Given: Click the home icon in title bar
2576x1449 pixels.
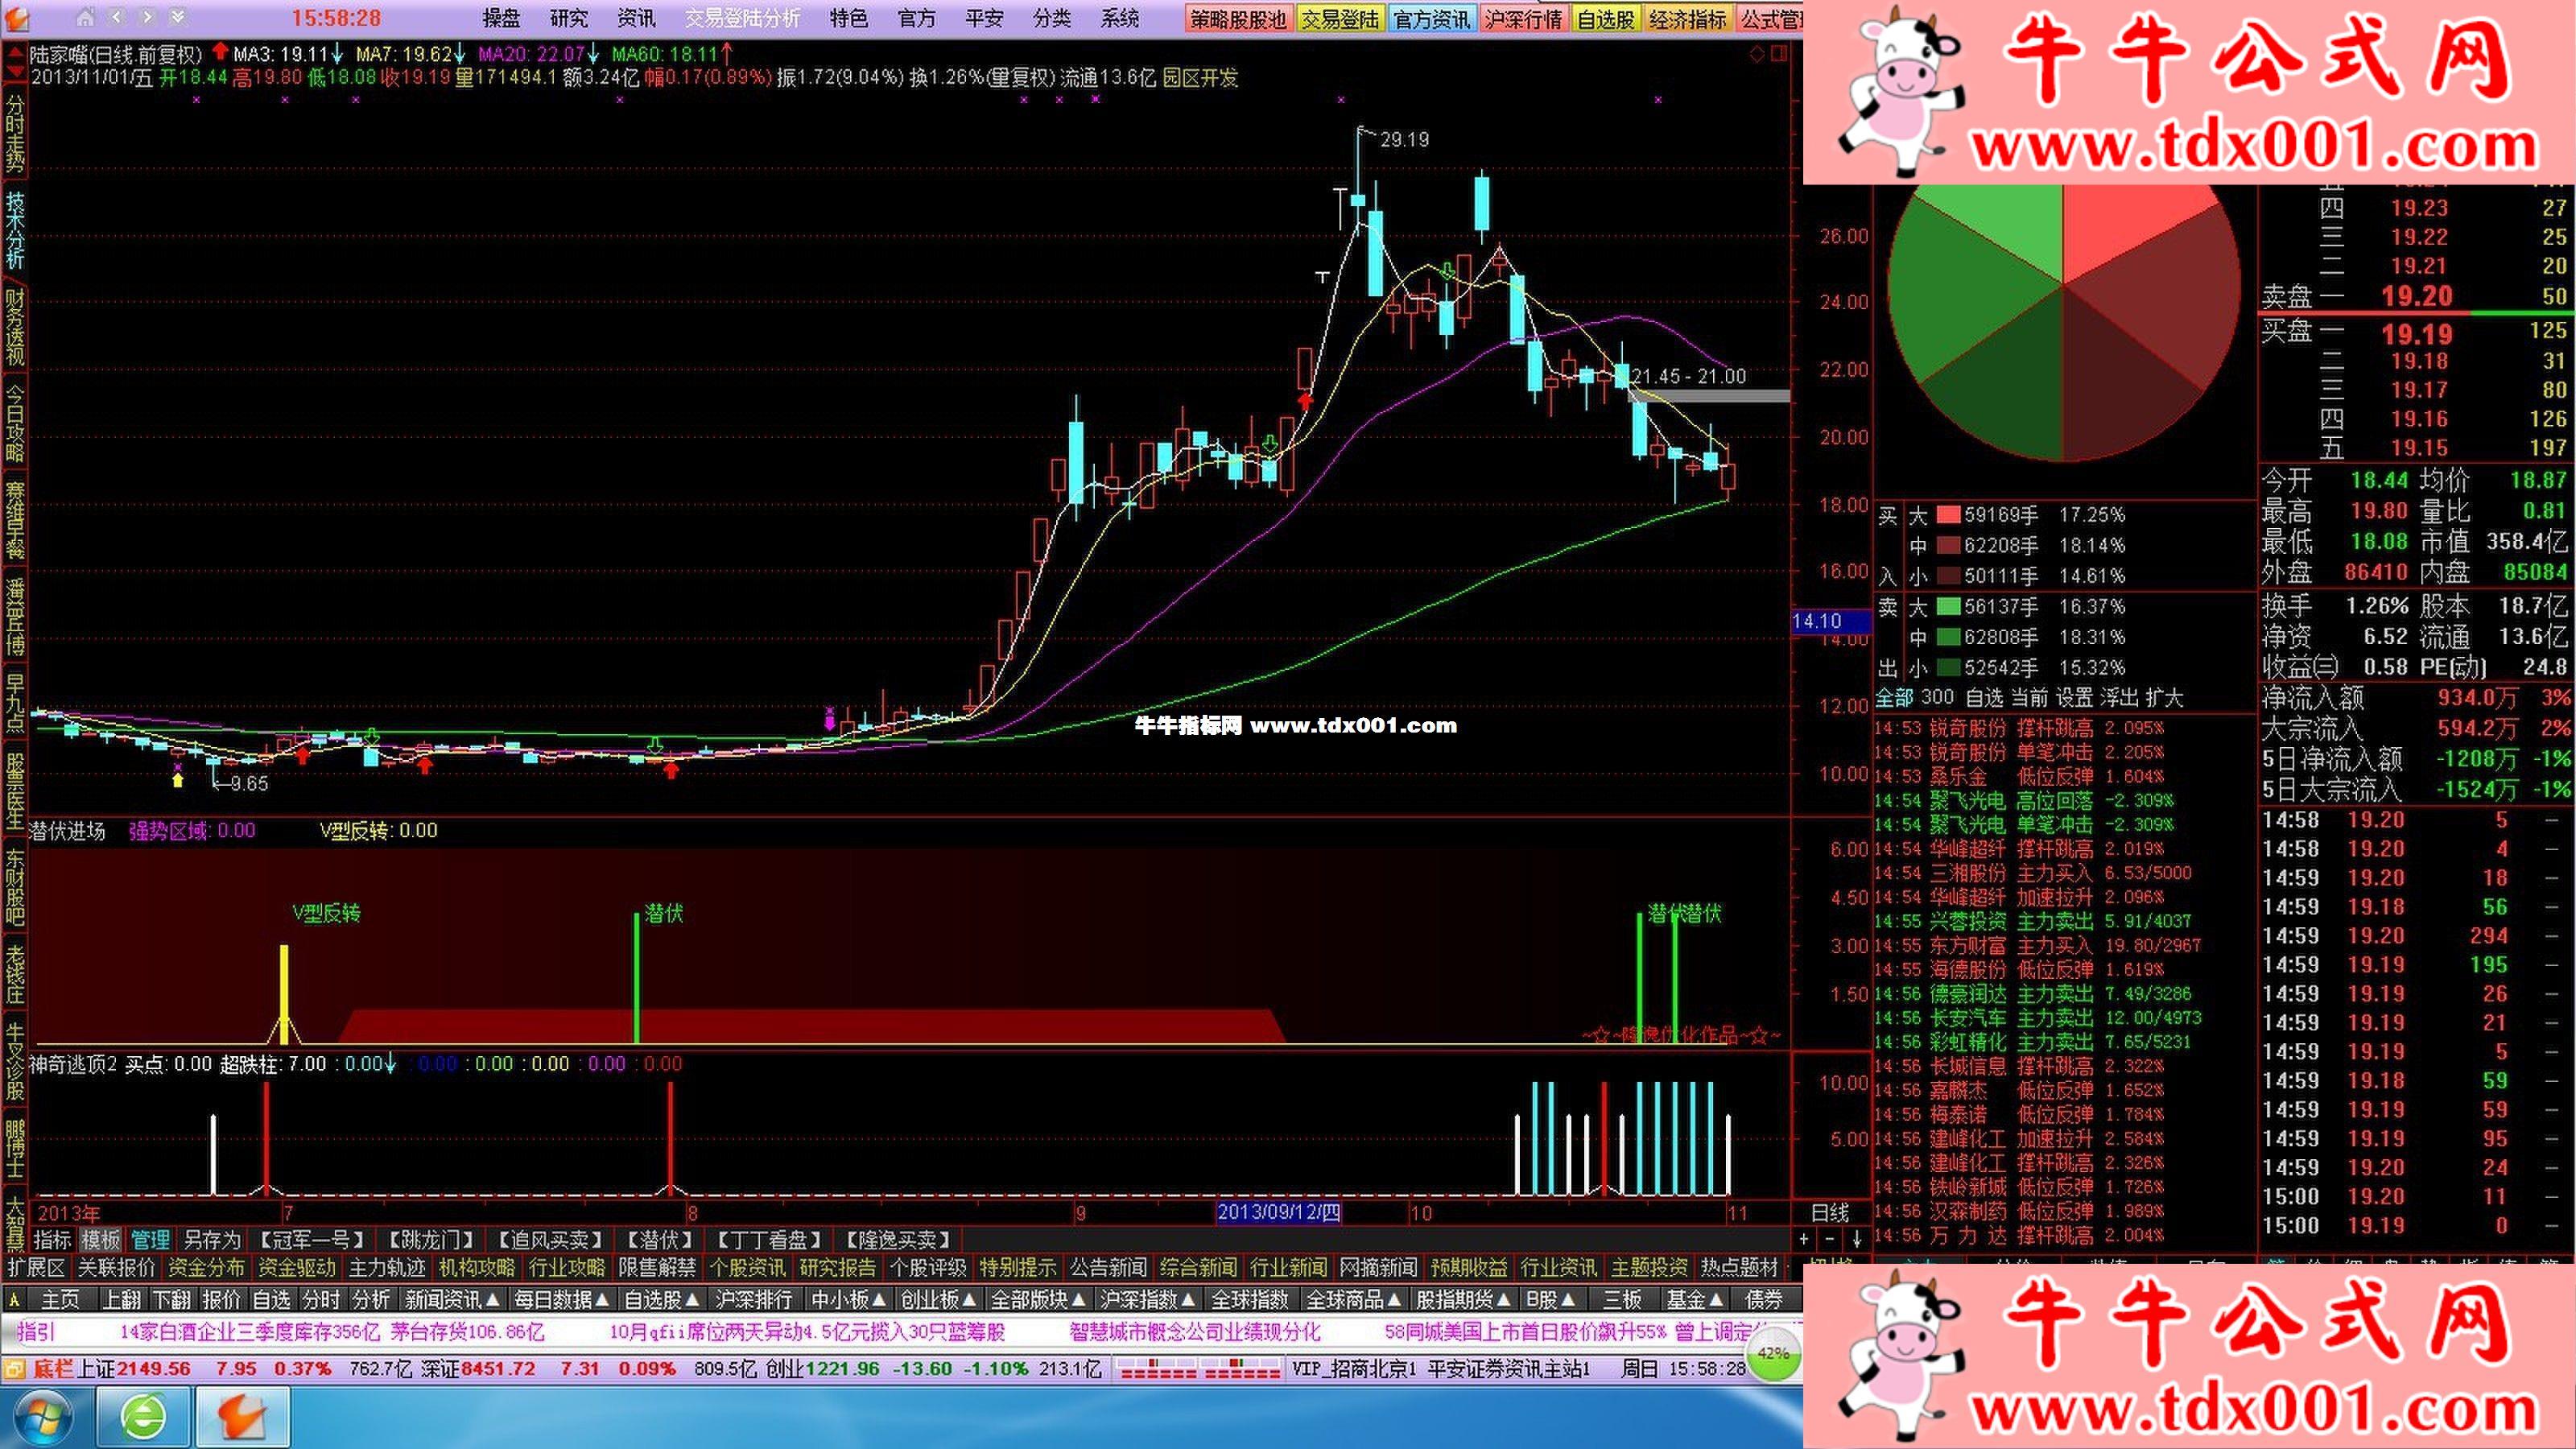Looking at the screenshot, I should click(85, 18).
